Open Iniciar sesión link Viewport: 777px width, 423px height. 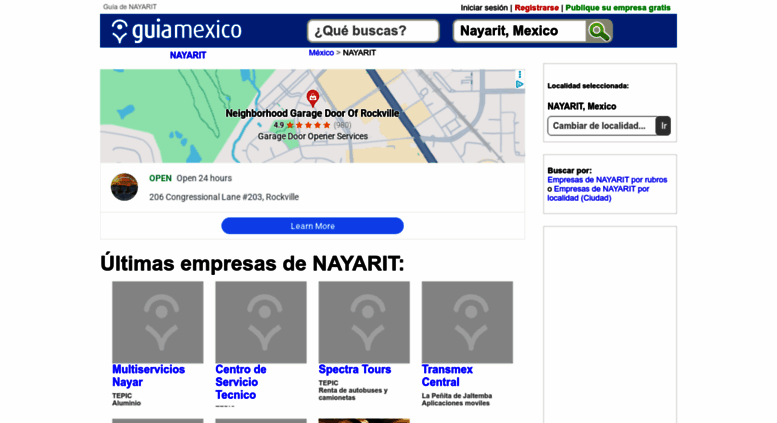point(484,8)
